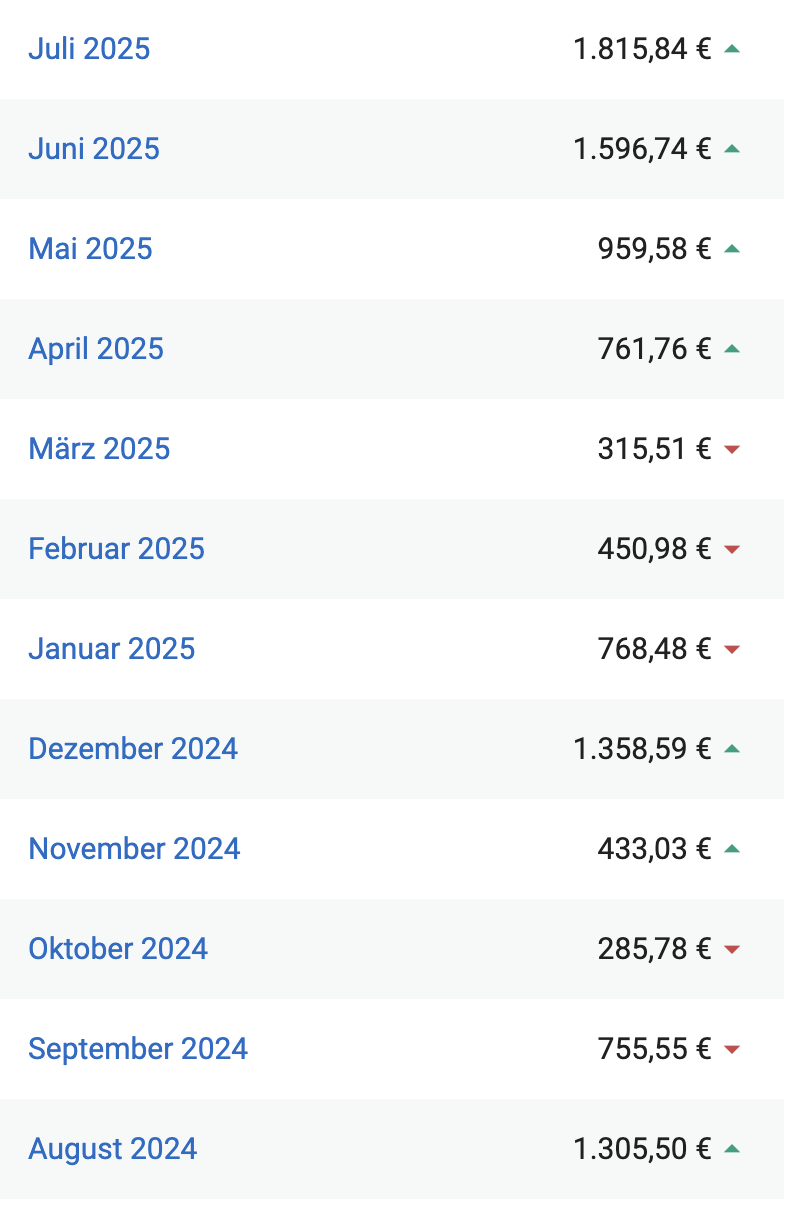The image size is (788, 1206).
Task: Open the Oktober 2024 link
Action: coord(118,949)
